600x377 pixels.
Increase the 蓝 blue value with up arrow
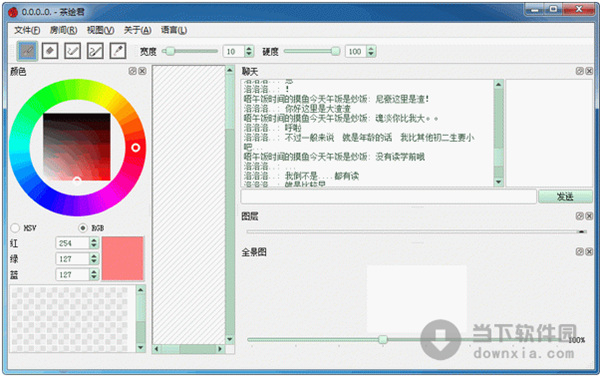pyautogui.click(x=94, y=272)
